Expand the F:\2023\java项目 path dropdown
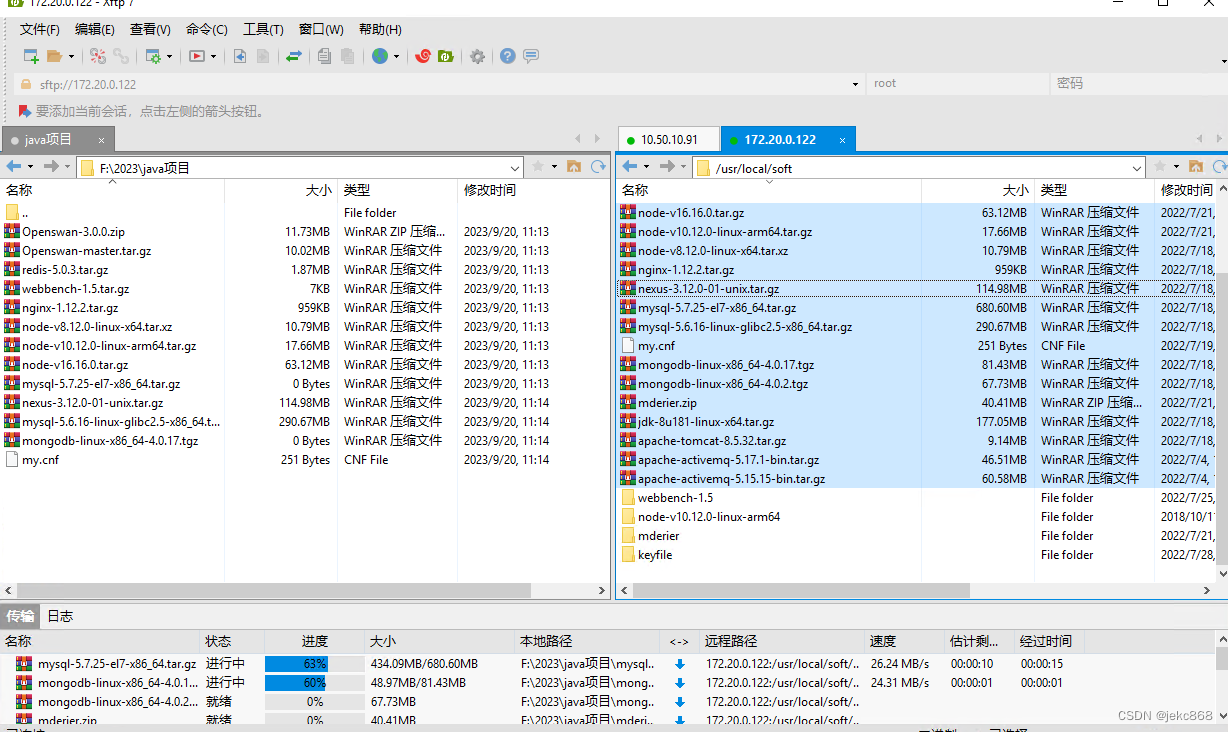Screen dimensions: 1228x732 coord(515,168)
